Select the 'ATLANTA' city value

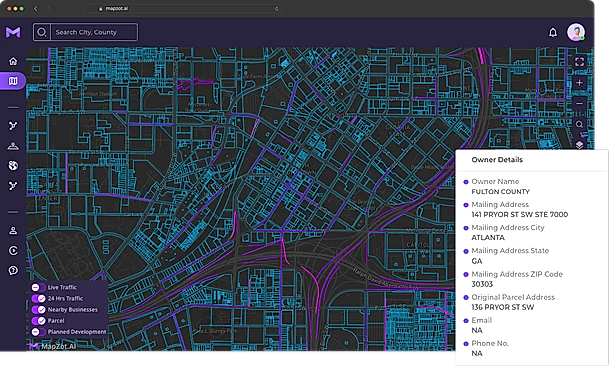click(488, 237)
